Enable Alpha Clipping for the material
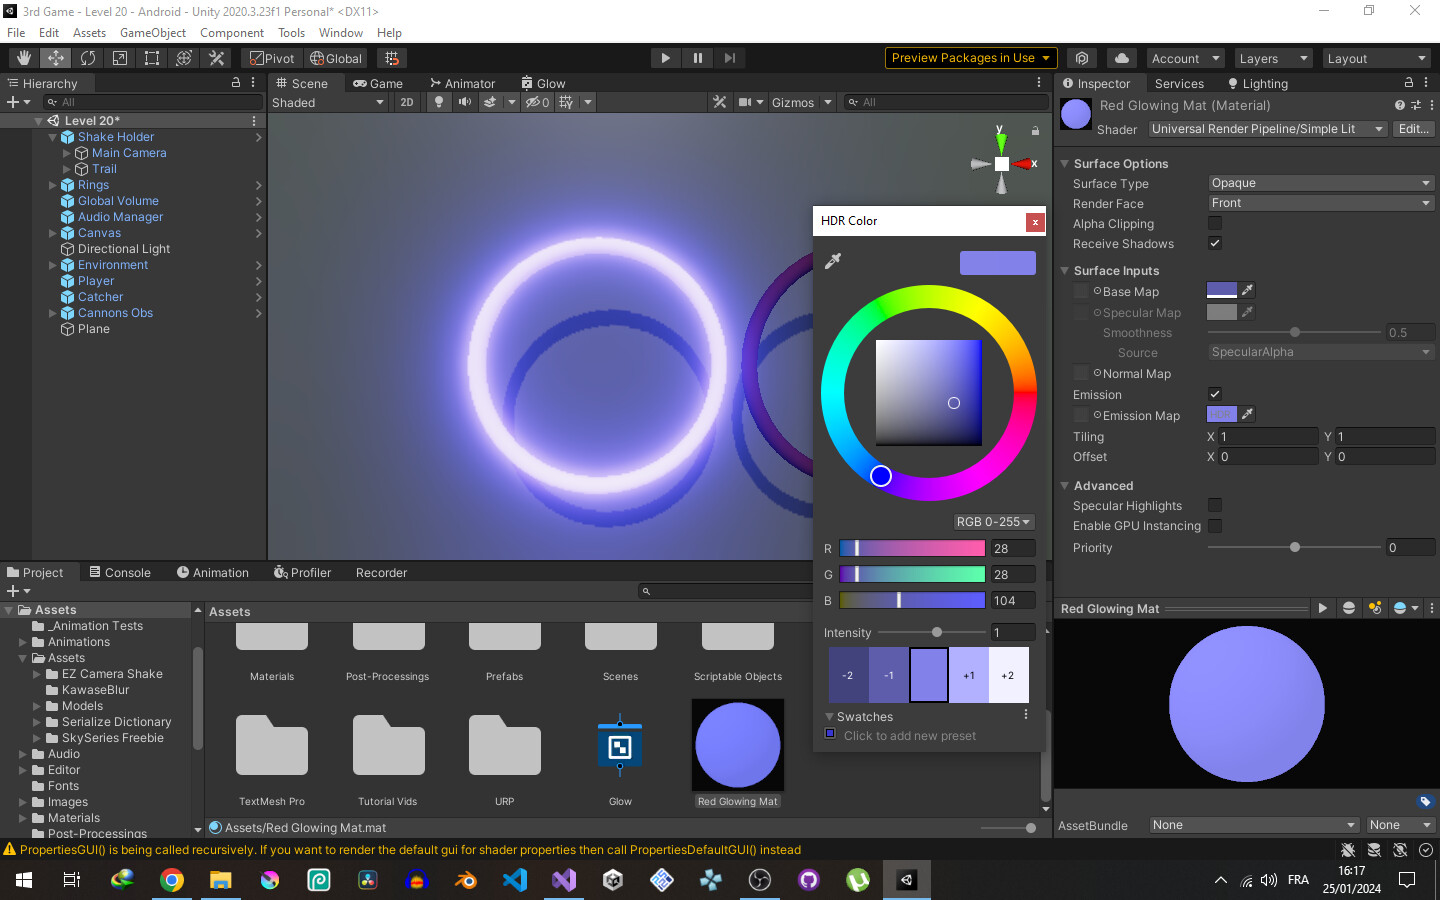Screen dimensions: 1440x900 (x=1214, y=223)
